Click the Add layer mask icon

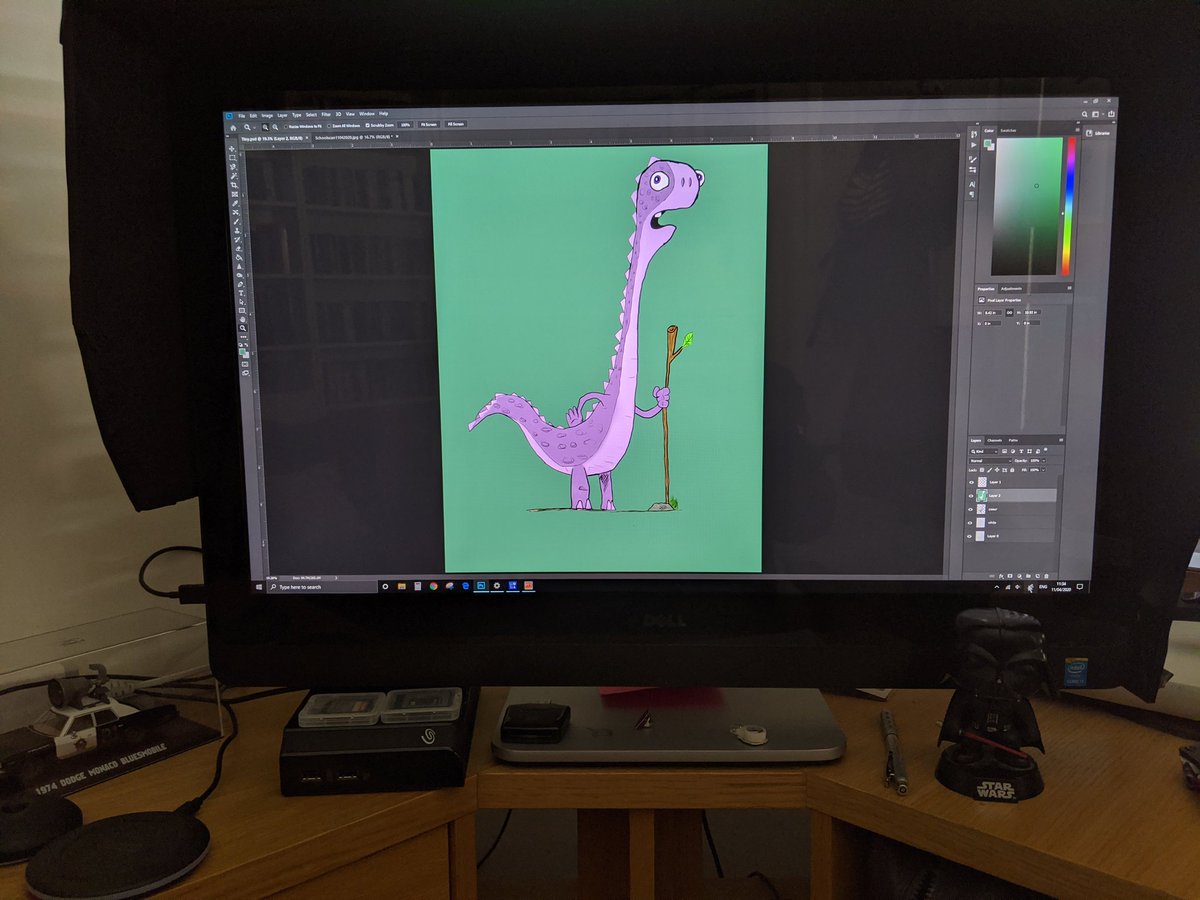tap(1010, 576)
